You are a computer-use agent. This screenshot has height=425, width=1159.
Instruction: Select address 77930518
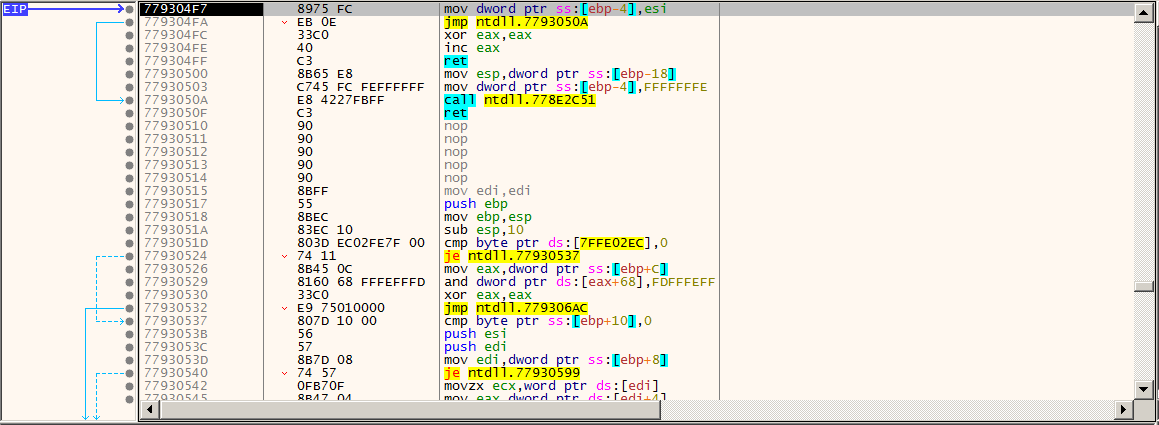pos(176,217)
